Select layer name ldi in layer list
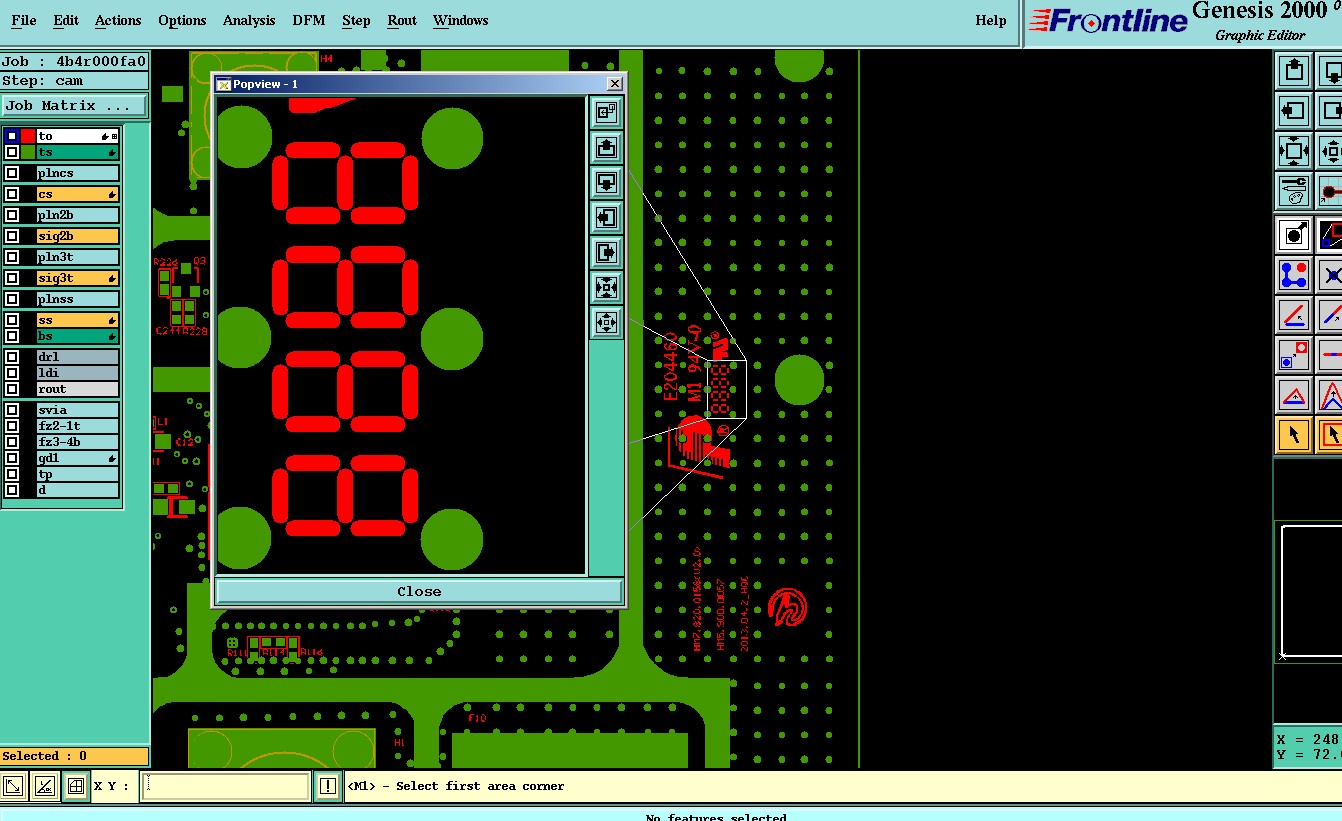Viewport: 1342px width, 821px height. (x=78, y=373)
